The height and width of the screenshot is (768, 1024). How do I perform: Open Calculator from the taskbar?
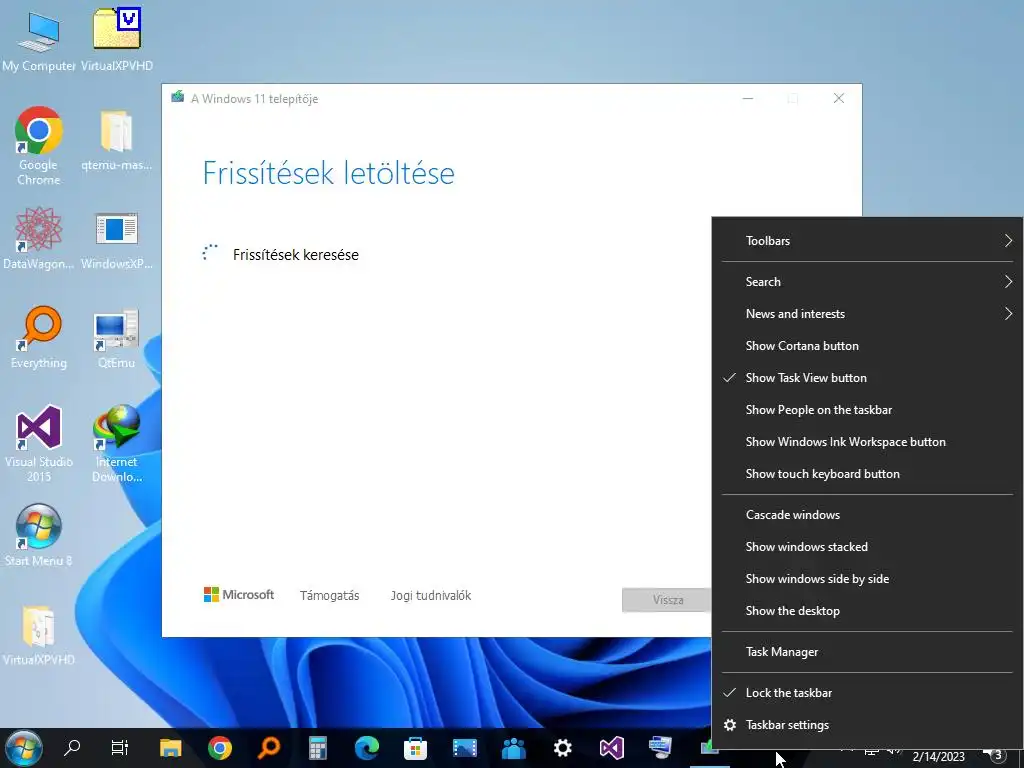(x=318, y=748)
